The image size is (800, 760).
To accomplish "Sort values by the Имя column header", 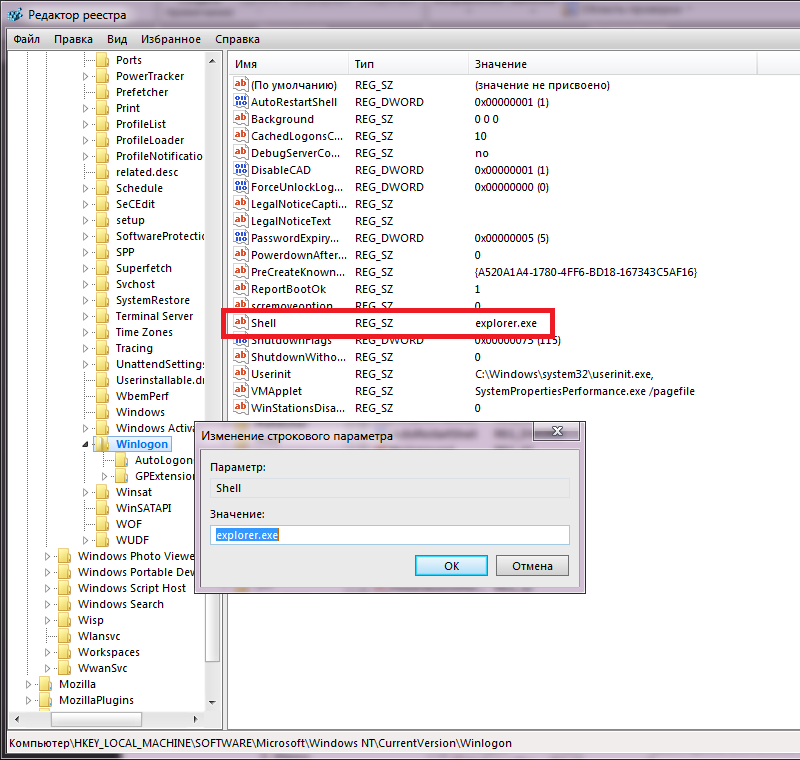I will (x=288, y=64).
